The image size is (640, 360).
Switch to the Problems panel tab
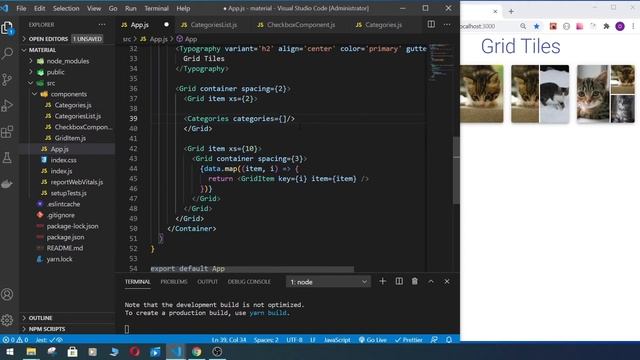click(x=174, y=282)
